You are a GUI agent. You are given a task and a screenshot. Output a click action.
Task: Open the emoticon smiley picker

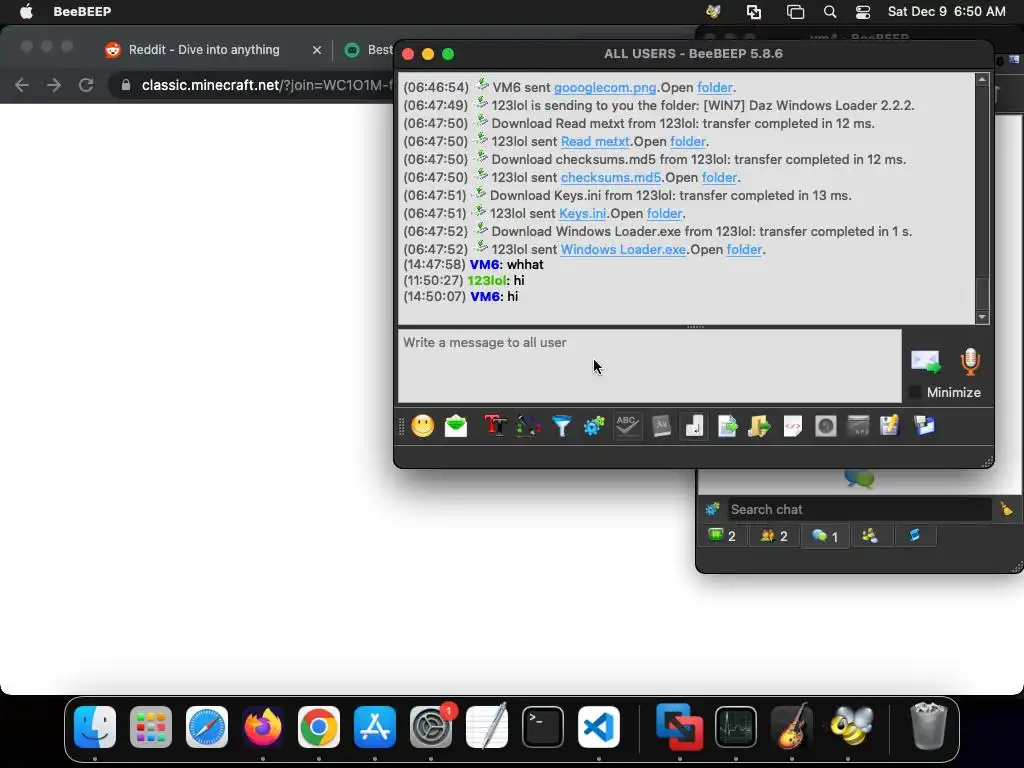click(423, 426)
